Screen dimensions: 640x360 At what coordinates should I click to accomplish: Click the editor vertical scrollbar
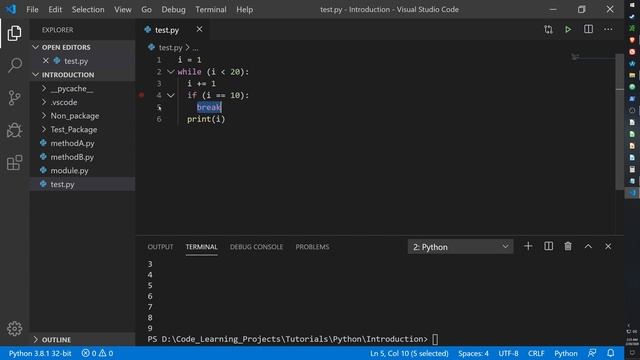pos(620,122)
